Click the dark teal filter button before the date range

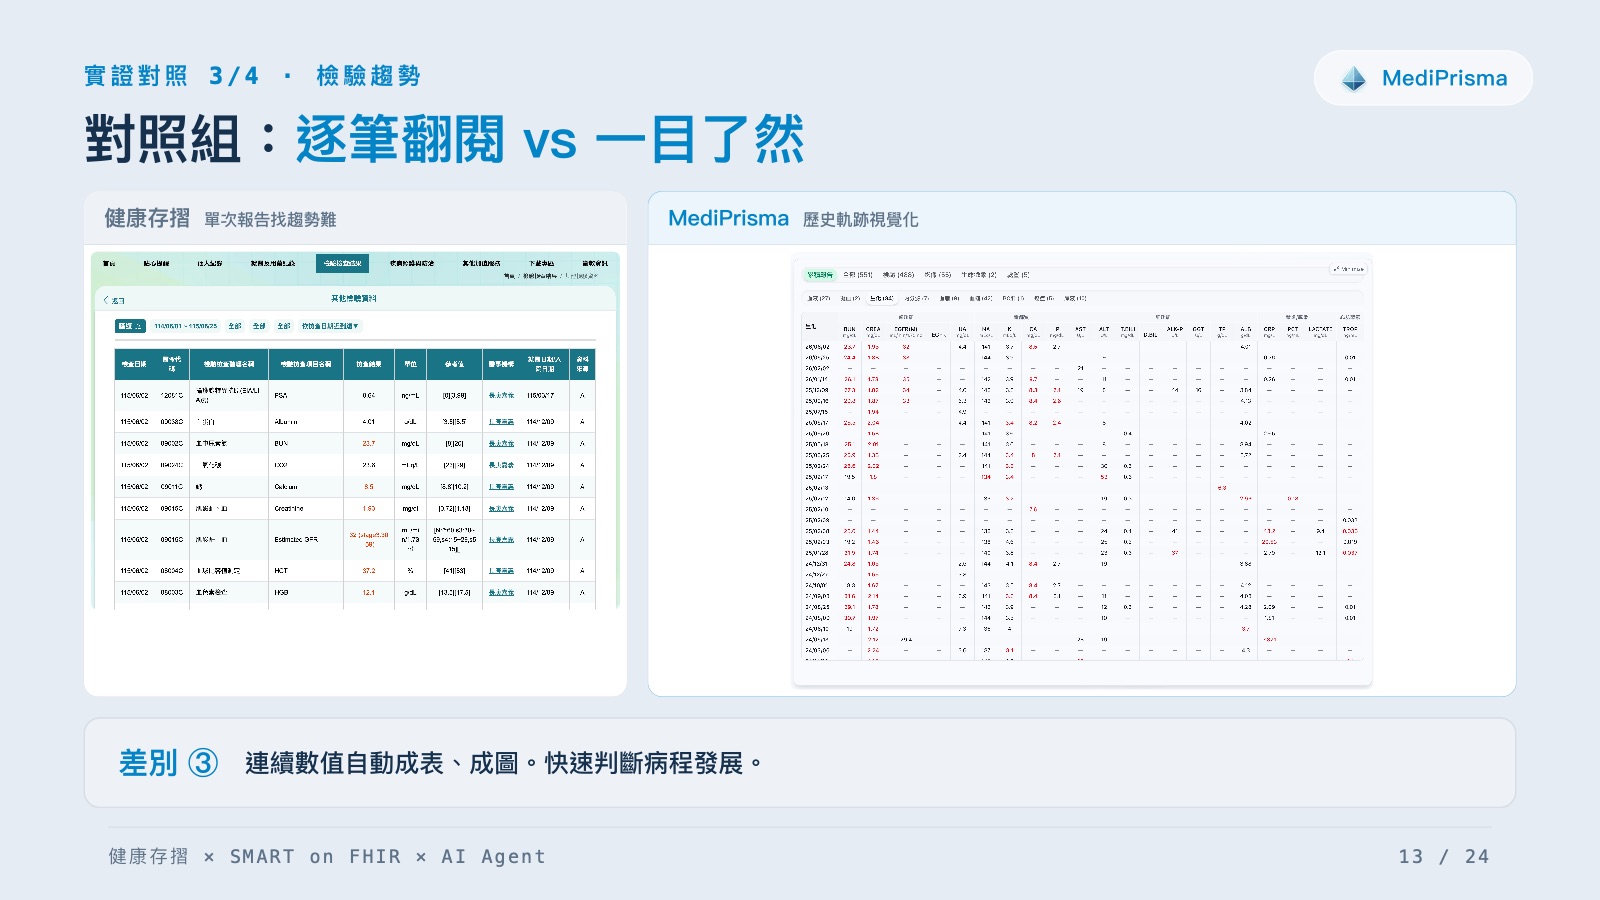tap(131, 326)
